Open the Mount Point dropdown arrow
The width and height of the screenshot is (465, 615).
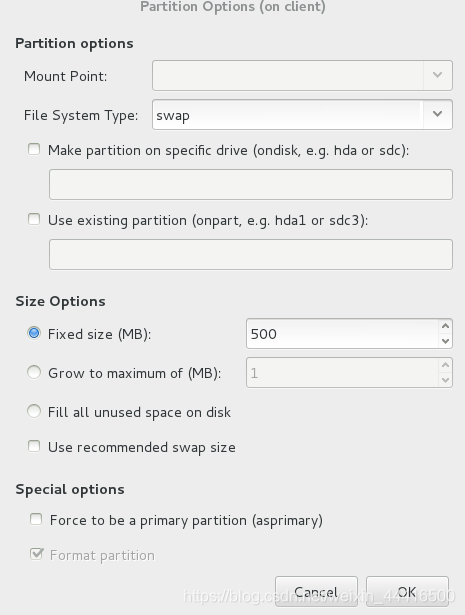click(x=438, y=75)
